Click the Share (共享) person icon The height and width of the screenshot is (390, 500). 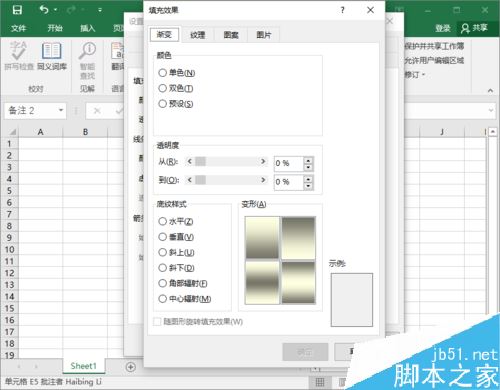tap(465, 28)
